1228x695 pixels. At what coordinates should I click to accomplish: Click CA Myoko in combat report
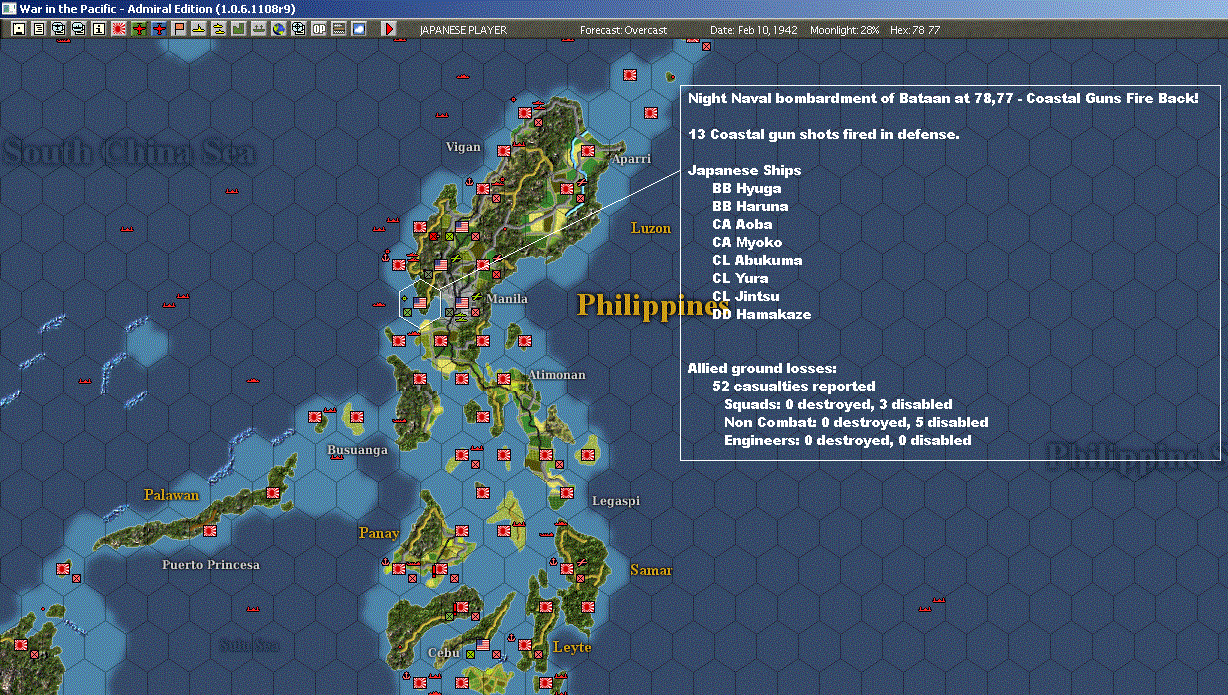click(x=747, y=242)
